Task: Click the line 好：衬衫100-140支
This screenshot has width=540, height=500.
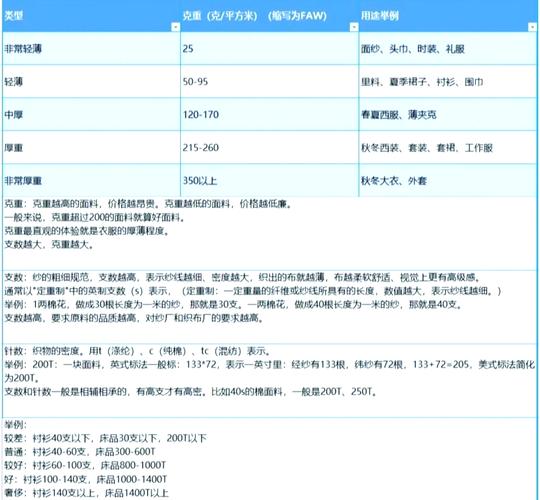Action: [86, 479]
